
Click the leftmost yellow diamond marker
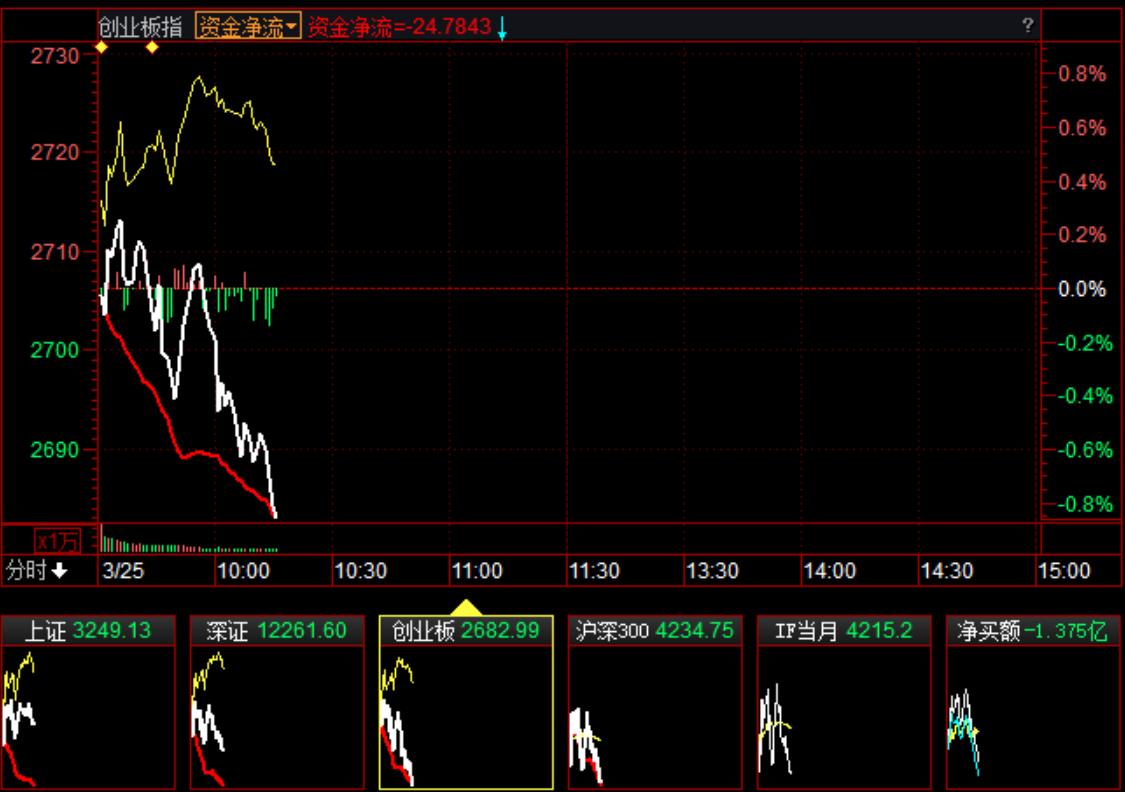pos(101,46)
